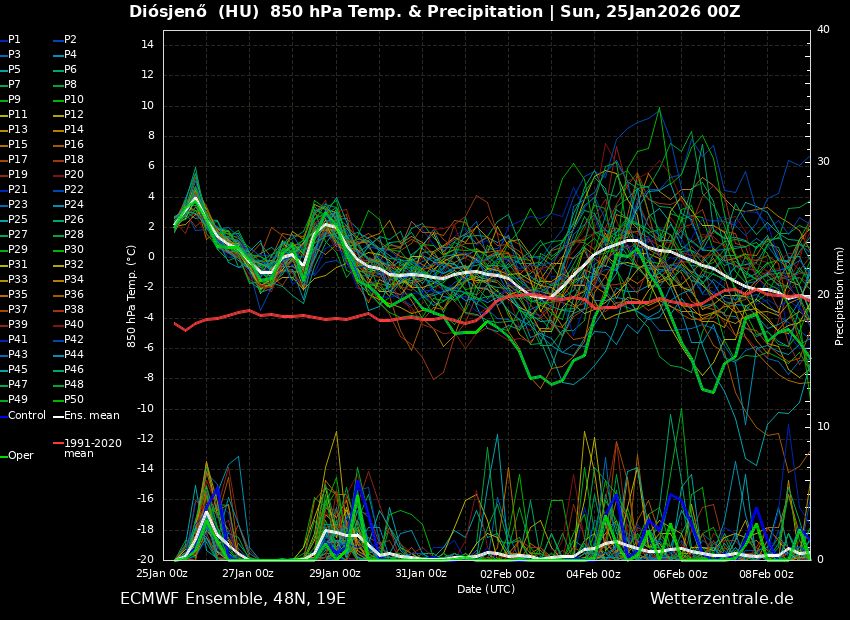Click the red 1991-2020 mean line swatch
The height and width of the screenshot is (620, 850).
[58, 443]
